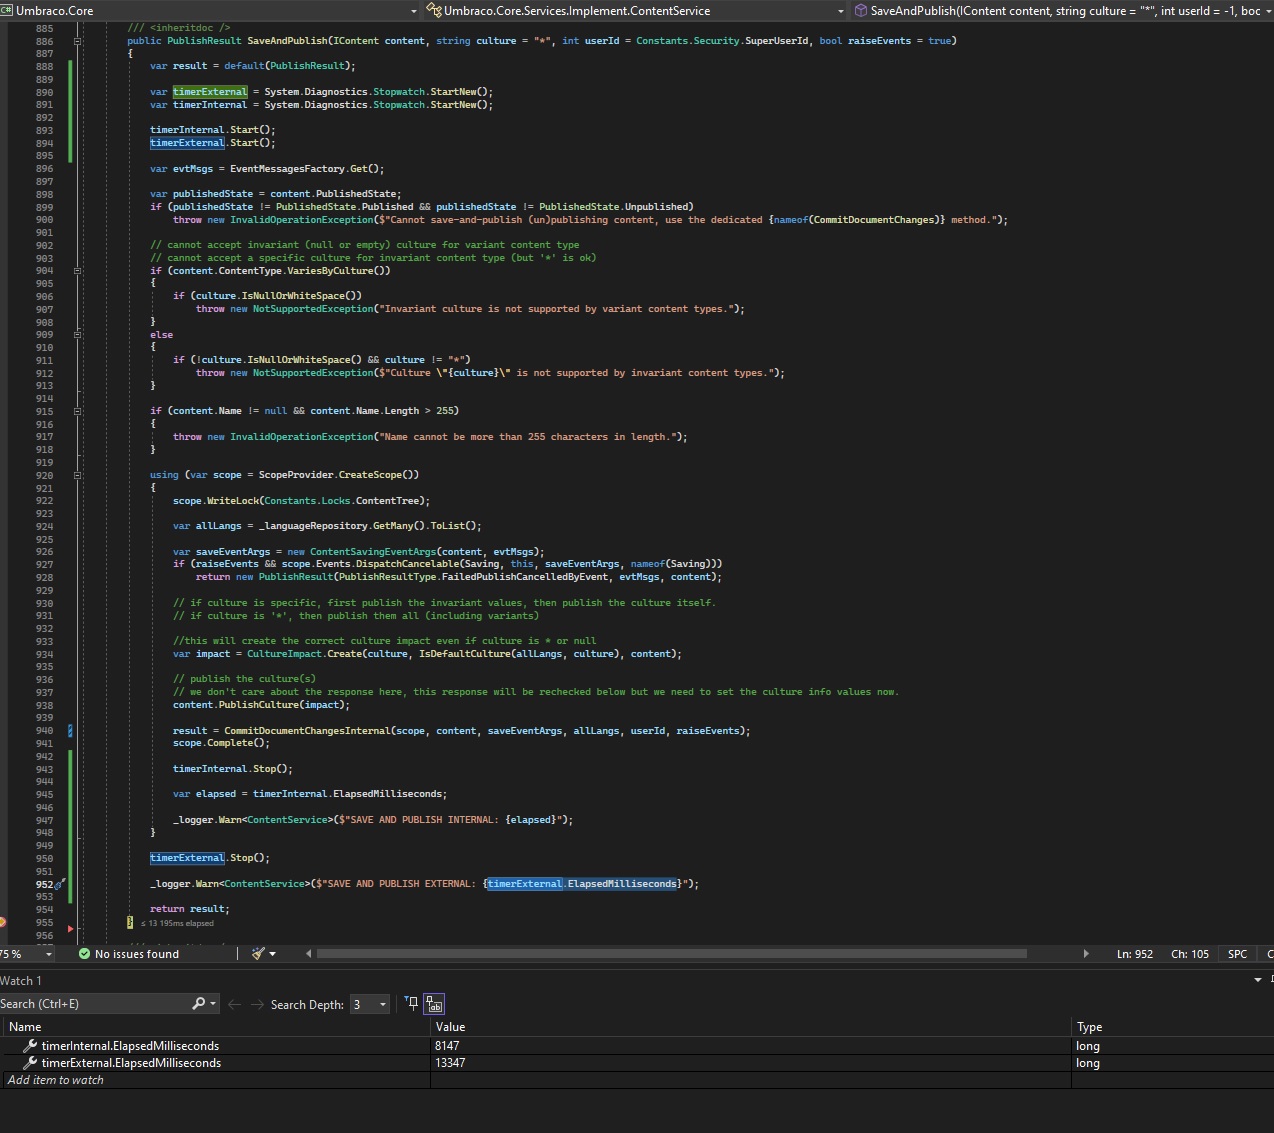Toggle the text visualizer icon in Watch toolbar
This screenshot has width=1274, height=1133.
434,1004
